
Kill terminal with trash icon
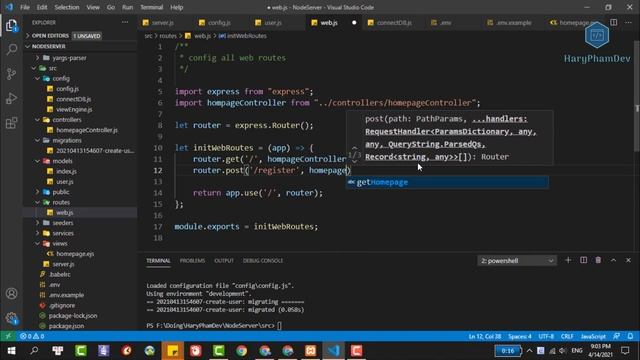[598, 260]
